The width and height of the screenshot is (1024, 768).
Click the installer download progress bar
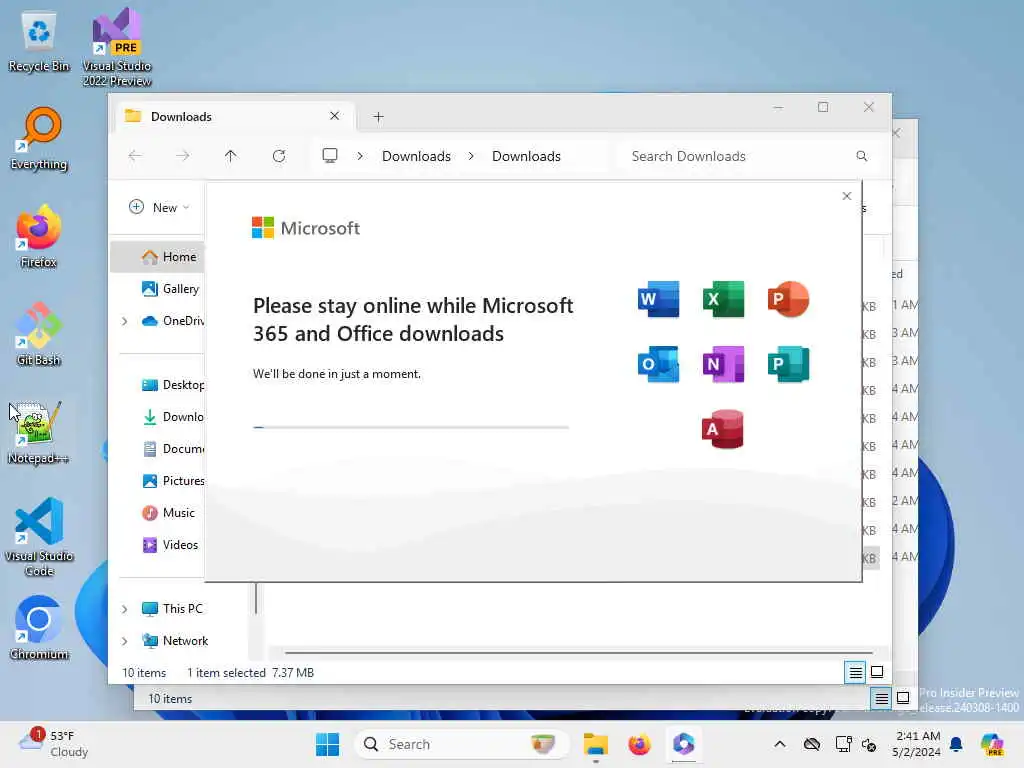[411, 427]
